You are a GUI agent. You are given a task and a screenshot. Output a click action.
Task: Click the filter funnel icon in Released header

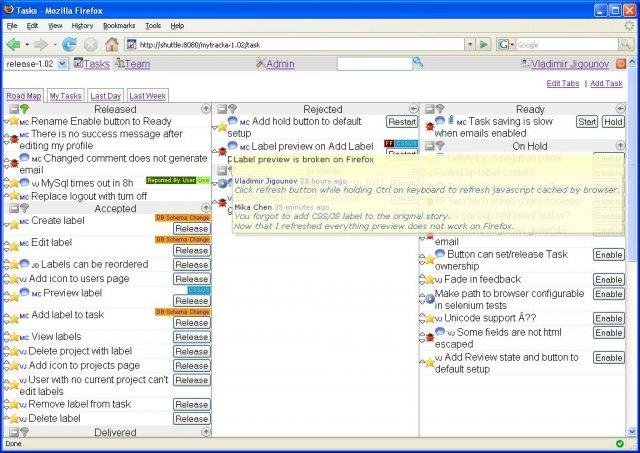click(x=24, y=109)
